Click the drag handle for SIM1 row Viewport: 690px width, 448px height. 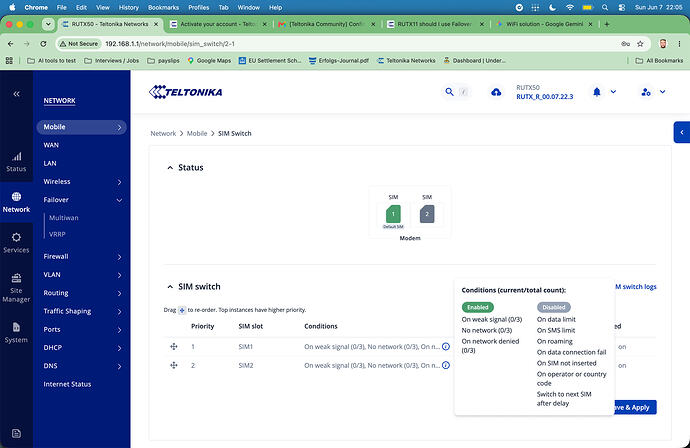coord(174,347)
